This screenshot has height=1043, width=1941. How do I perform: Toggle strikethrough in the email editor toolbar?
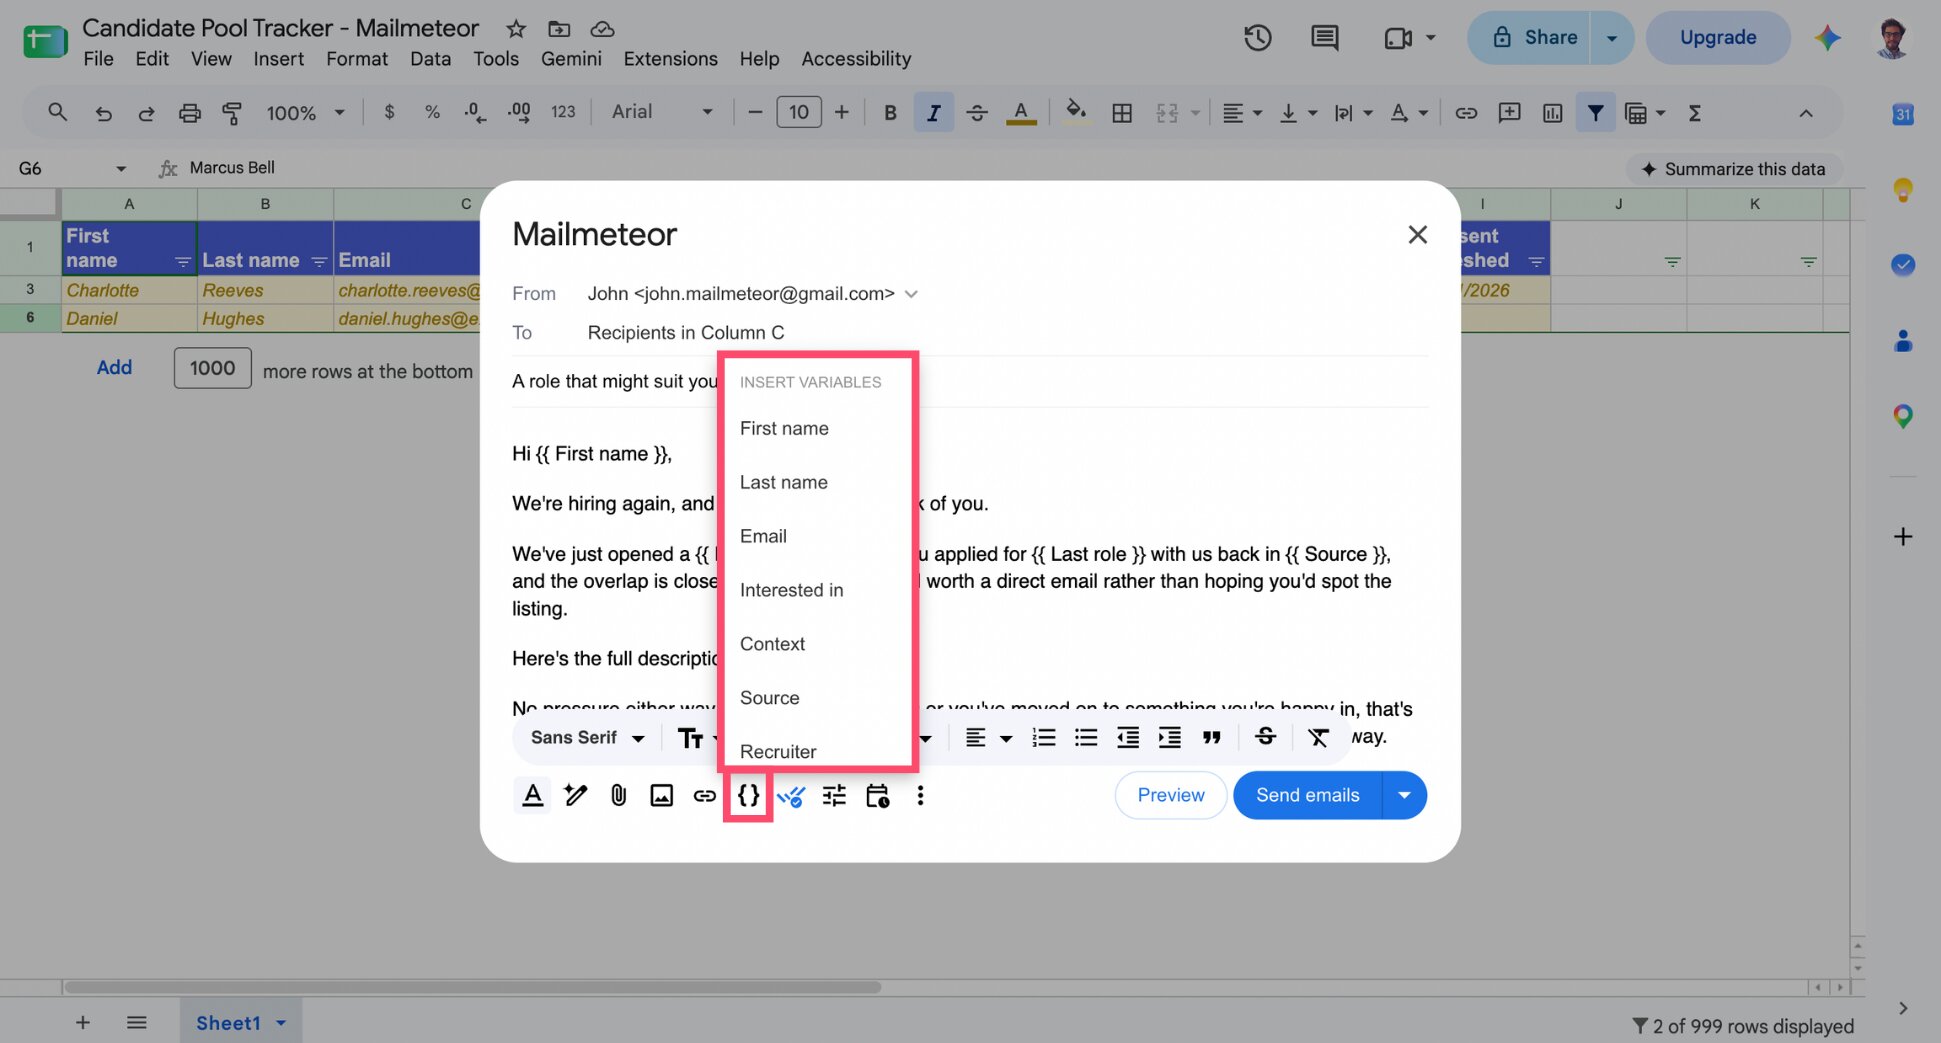tap(1265, 736)
